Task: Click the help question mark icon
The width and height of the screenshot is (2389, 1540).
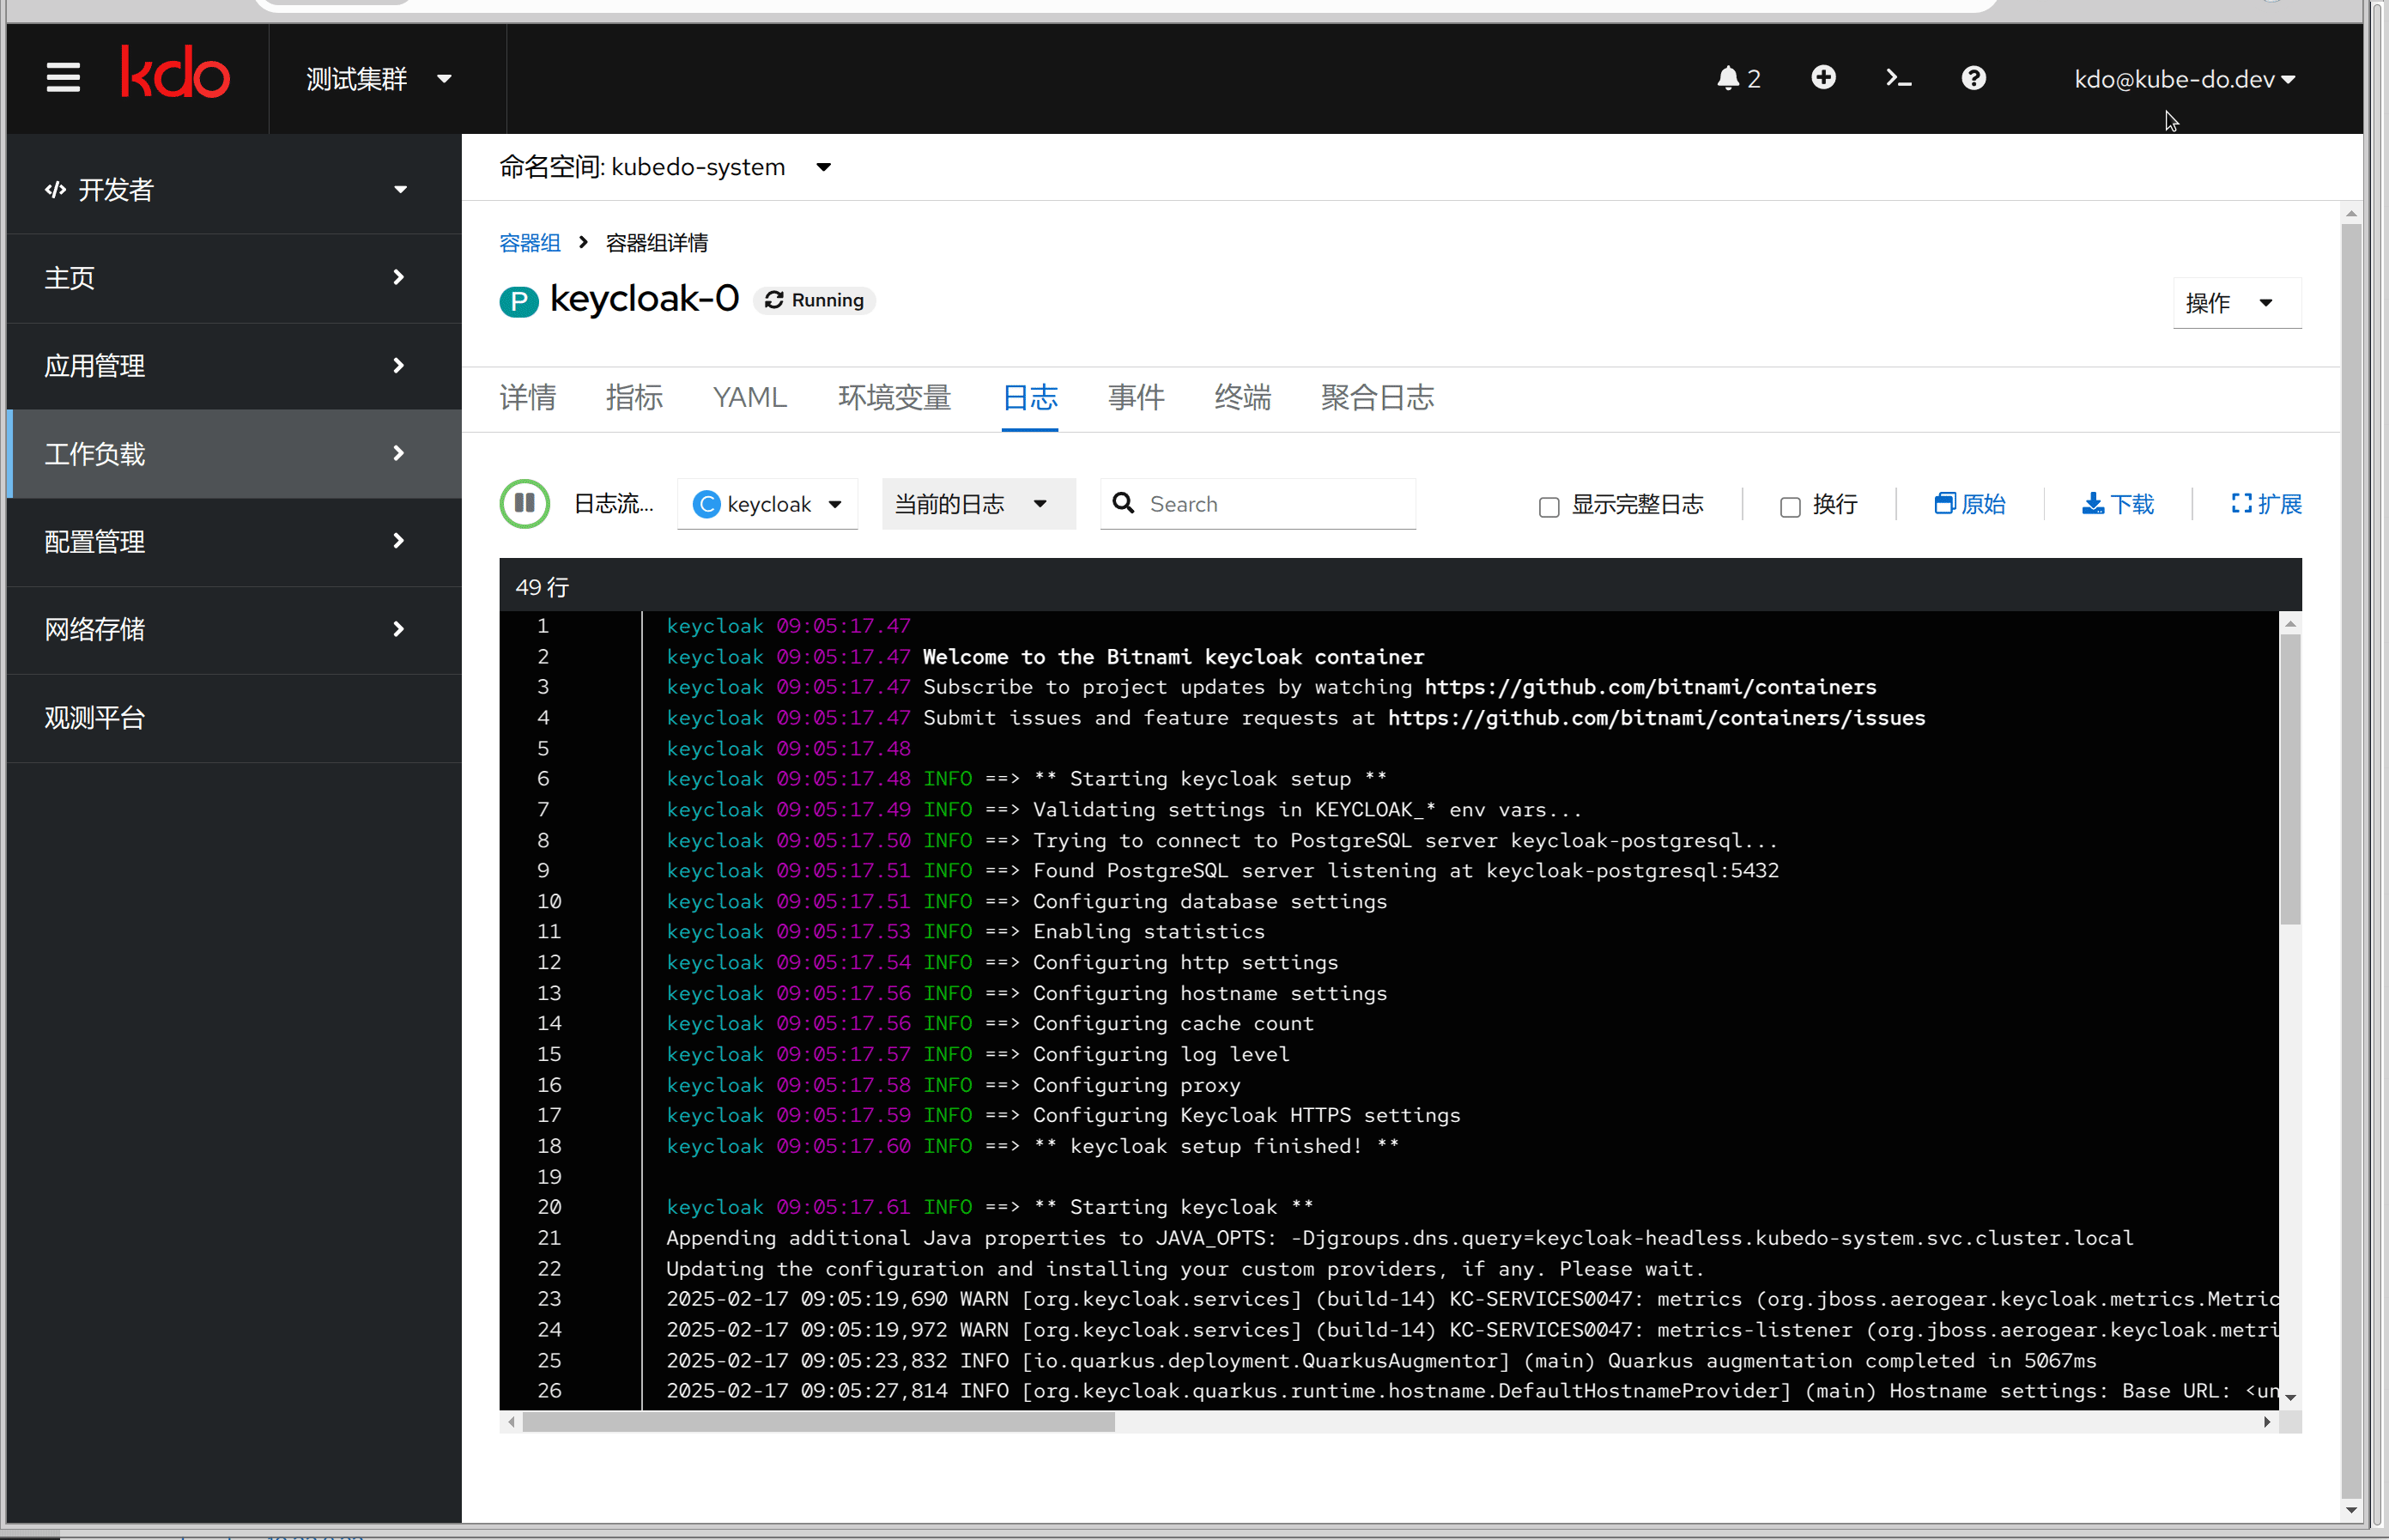Action: (x=1973, y=78)
